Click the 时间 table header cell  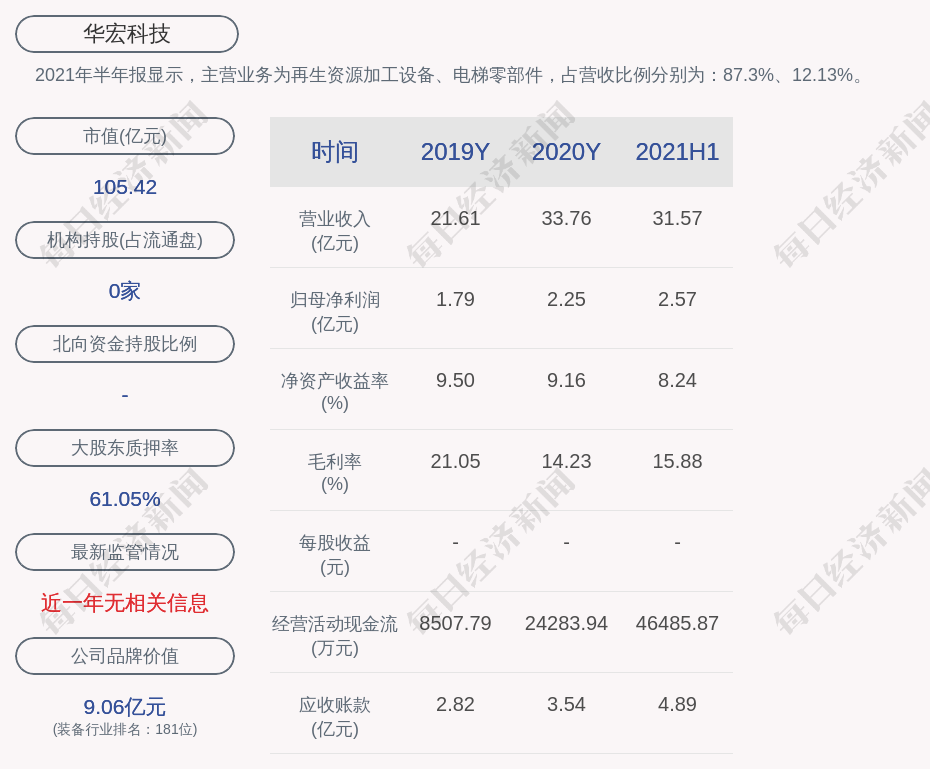point(335,152)
